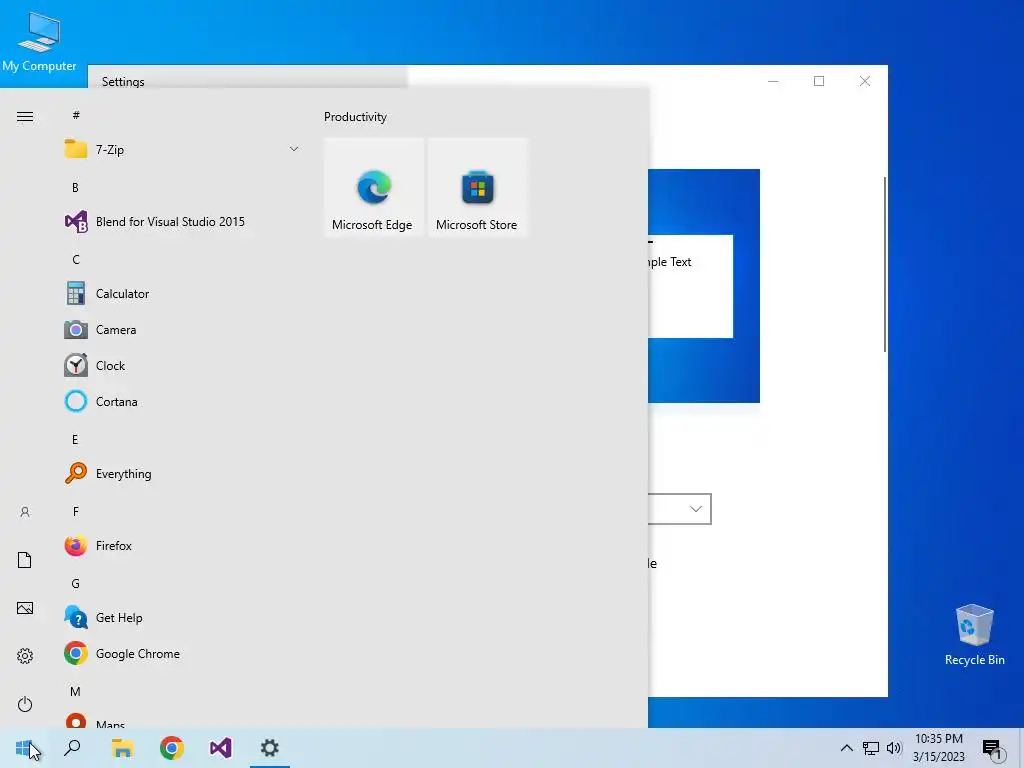
Task: Jump to the M letter header
Action: pyautogui.click(x=76, y=692)
